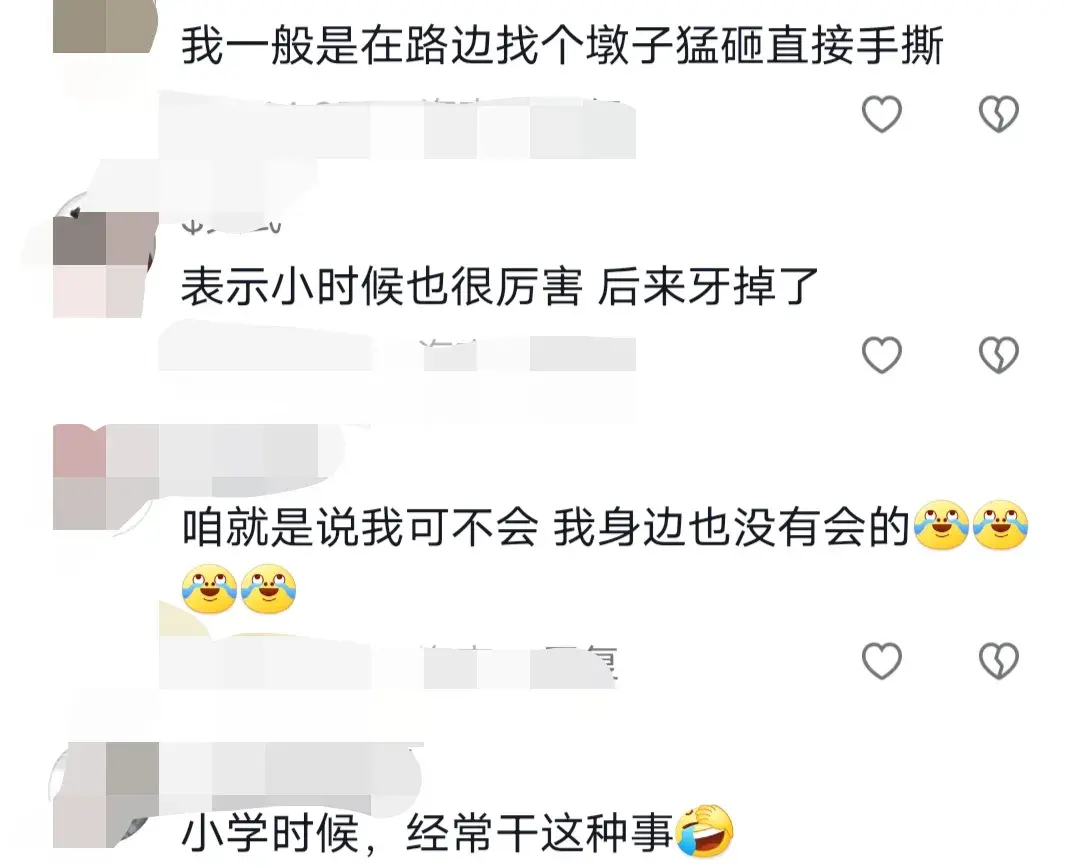This screenshot has width=1076, height=868.
Task: Tap broken heart on 我可不会 comment
Action: pyautogui.click(x=998, y=660)
